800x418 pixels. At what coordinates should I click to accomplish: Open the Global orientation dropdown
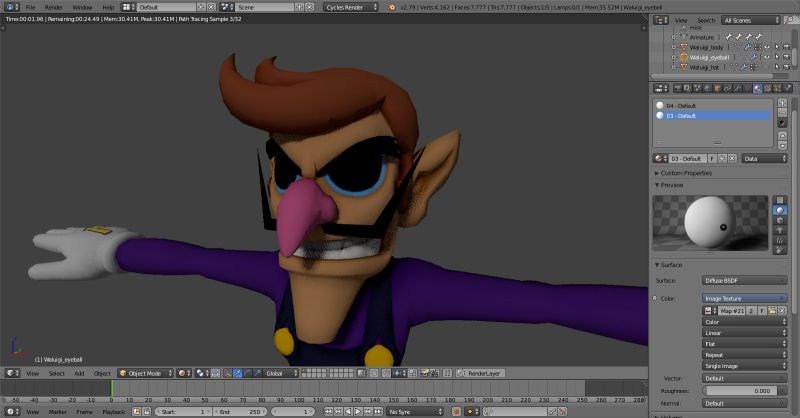tap(281, 374)
